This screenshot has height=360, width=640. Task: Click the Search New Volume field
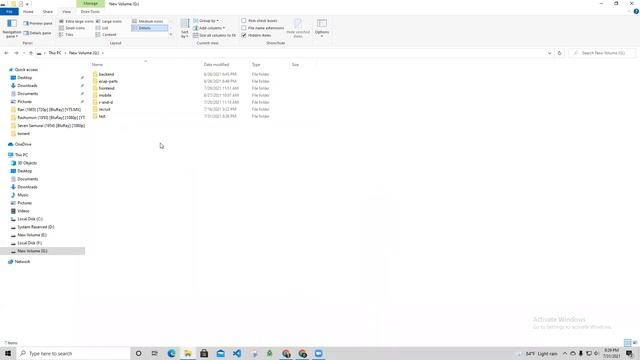pyautogui.click(x=602, y=53)
